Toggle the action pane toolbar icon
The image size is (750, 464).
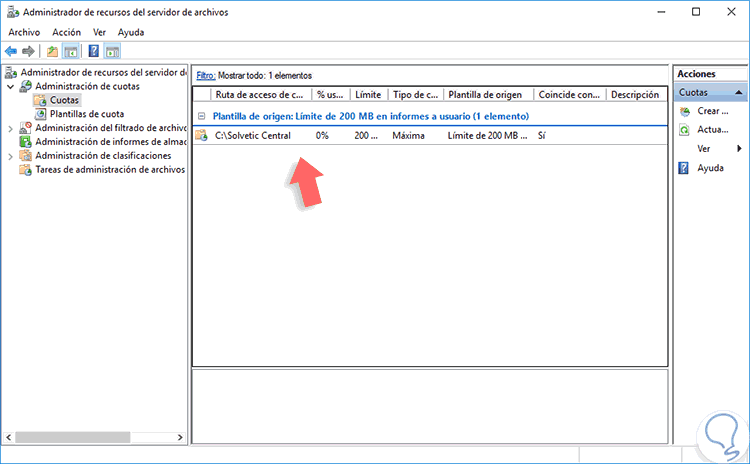pos(112,51)
